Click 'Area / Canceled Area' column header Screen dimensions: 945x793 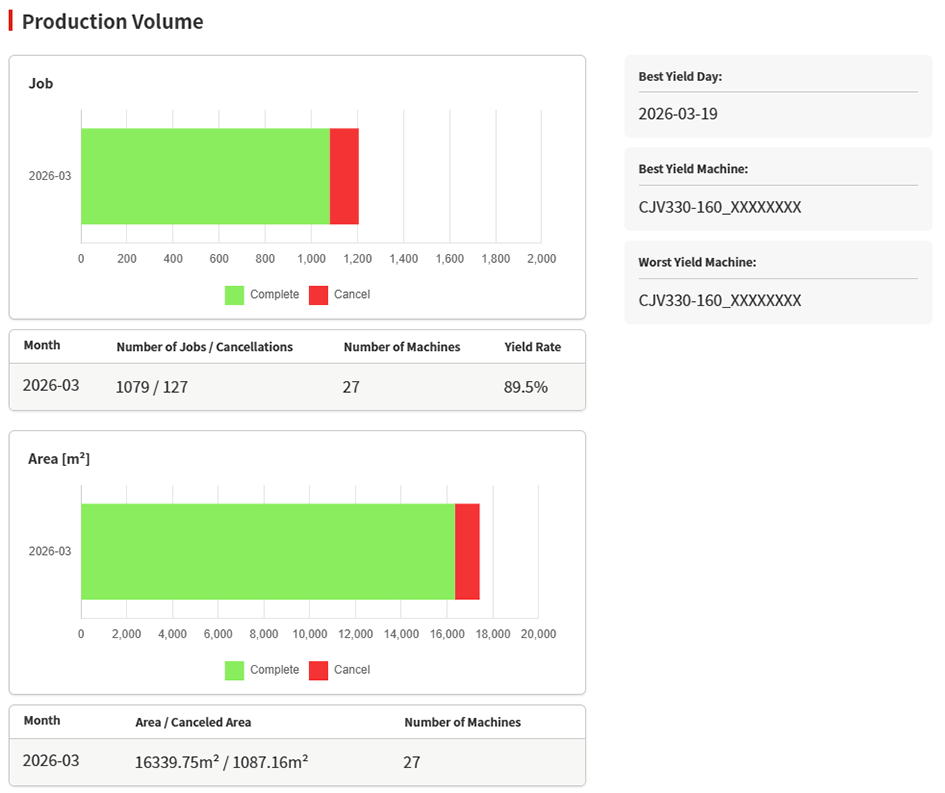coord(193,722)
